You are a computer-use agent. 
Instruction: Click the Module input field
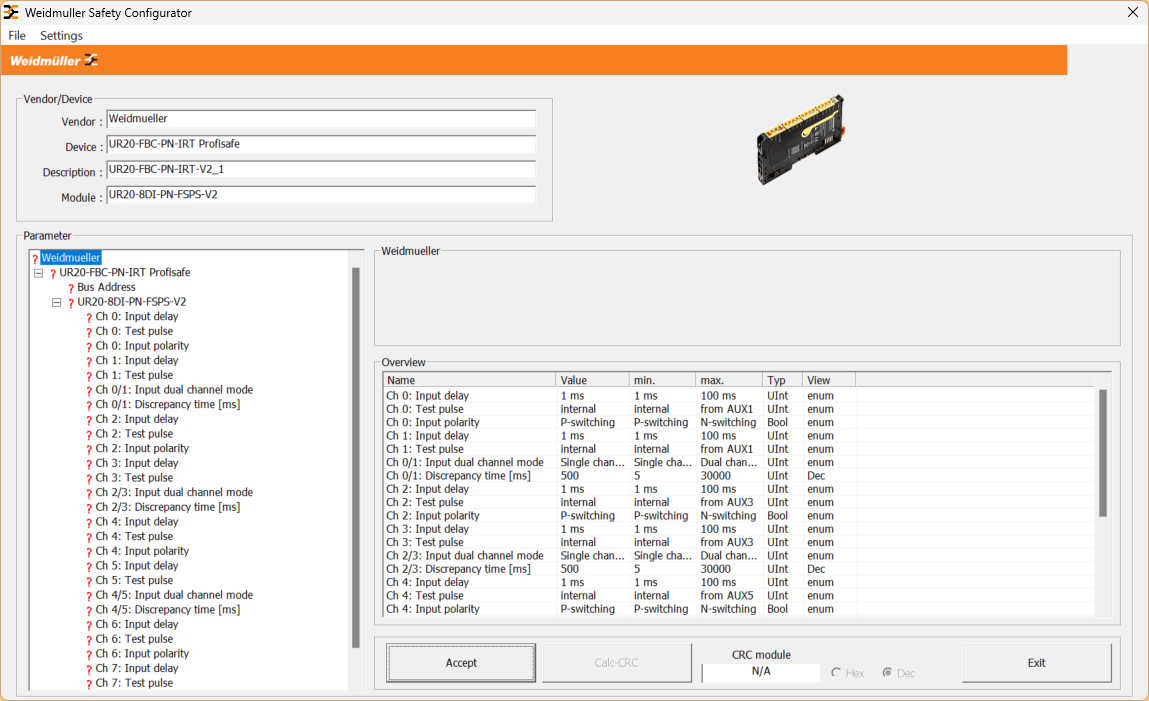pyautogui.click(x=321, y=195)
